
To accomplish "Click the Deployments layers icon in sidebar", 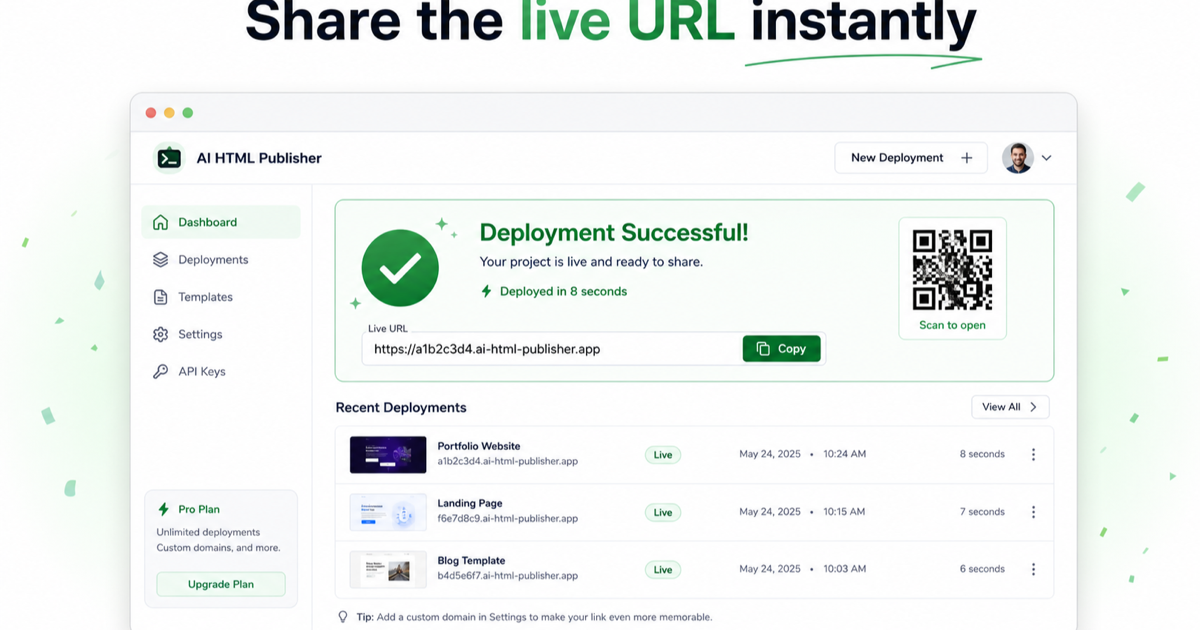I will [x=160, y=260].
